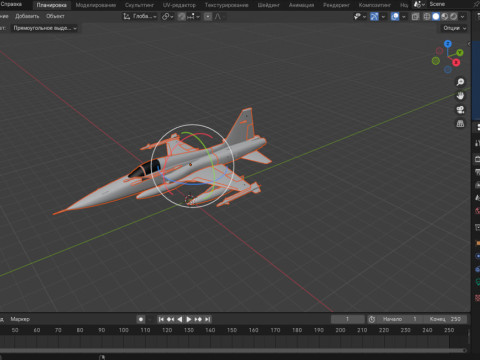The height and width of the screenshot is (360, 480).
Task: Switch to the Моделирование workspace tab
Action: pyautogui.click(x=96, y=5)
